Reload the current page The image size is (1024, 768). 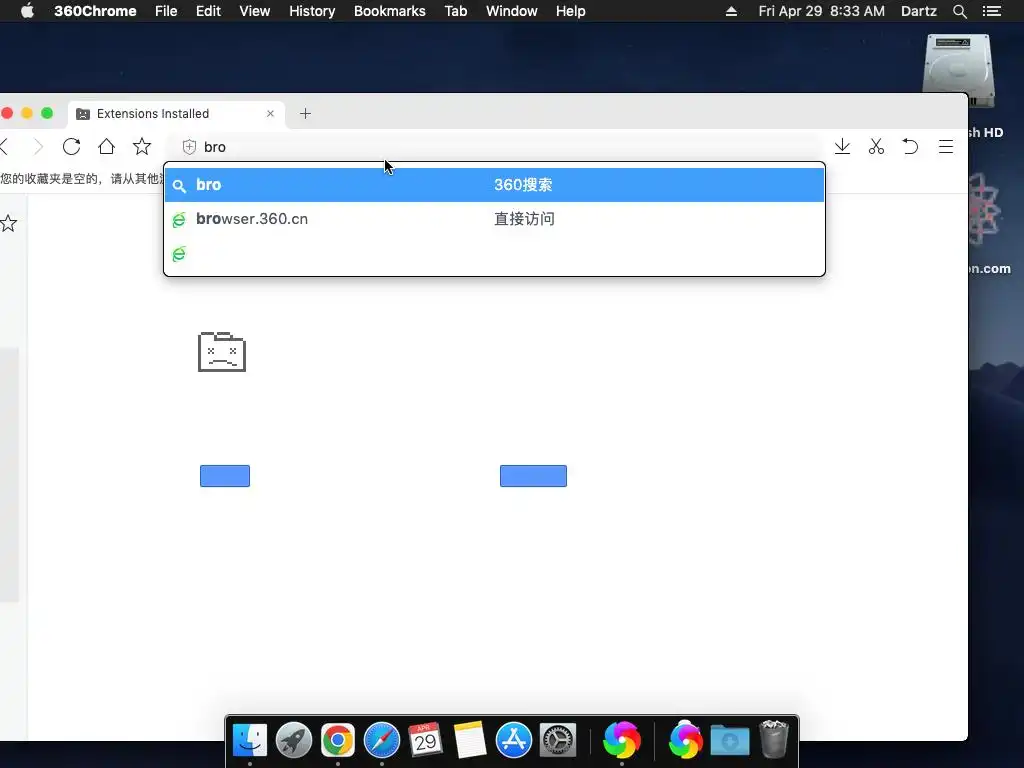click(71, 146)
